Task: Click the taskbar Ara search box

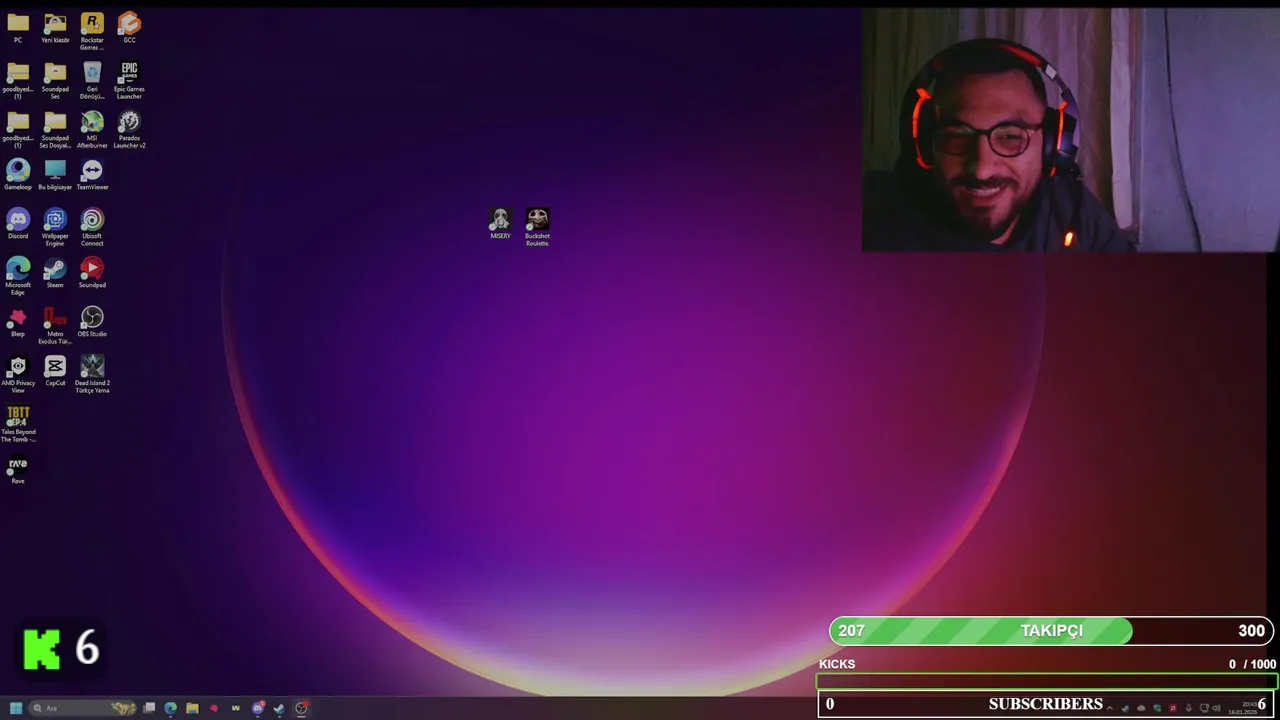Action: (x=83, y=708)
